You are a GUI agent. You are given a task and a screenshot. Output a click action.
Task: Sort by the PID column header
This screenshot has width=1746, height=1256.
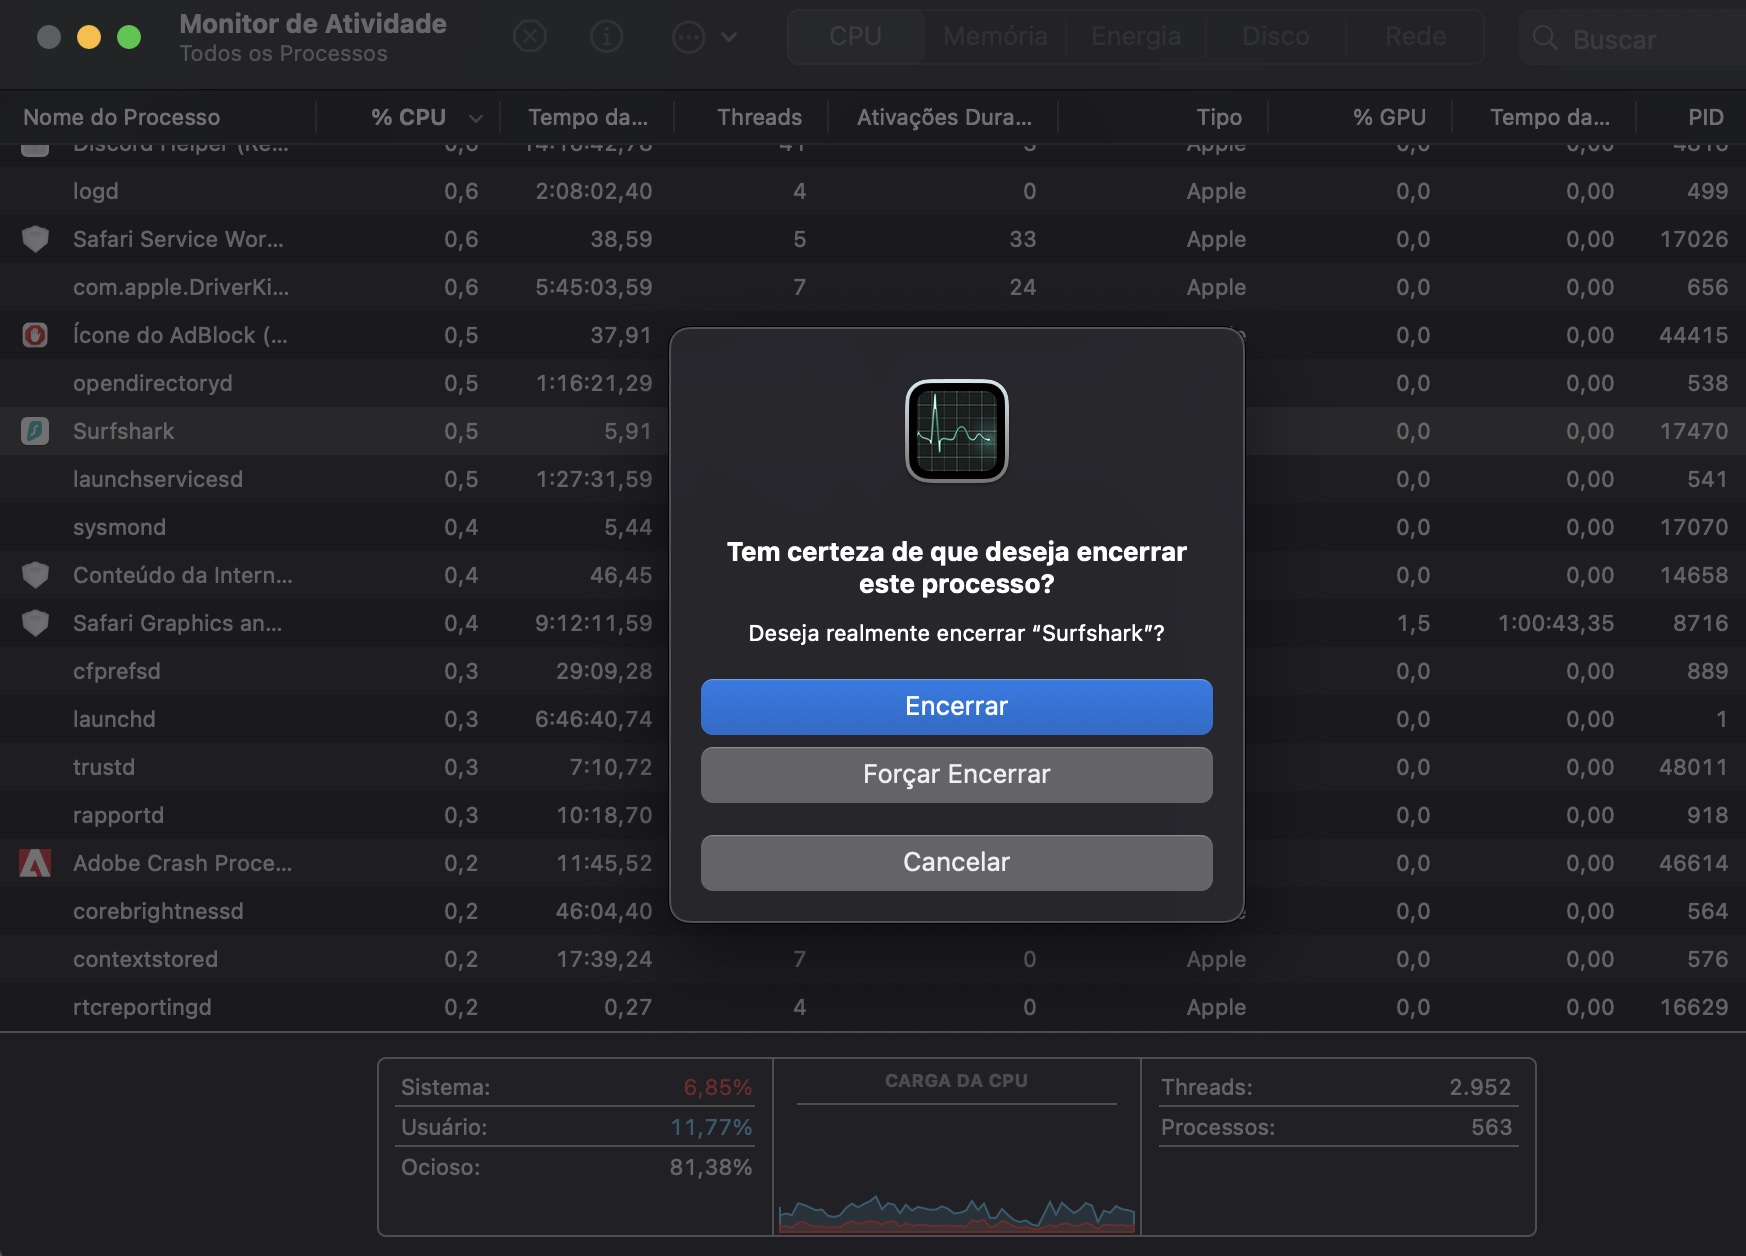pos(1704,117)
